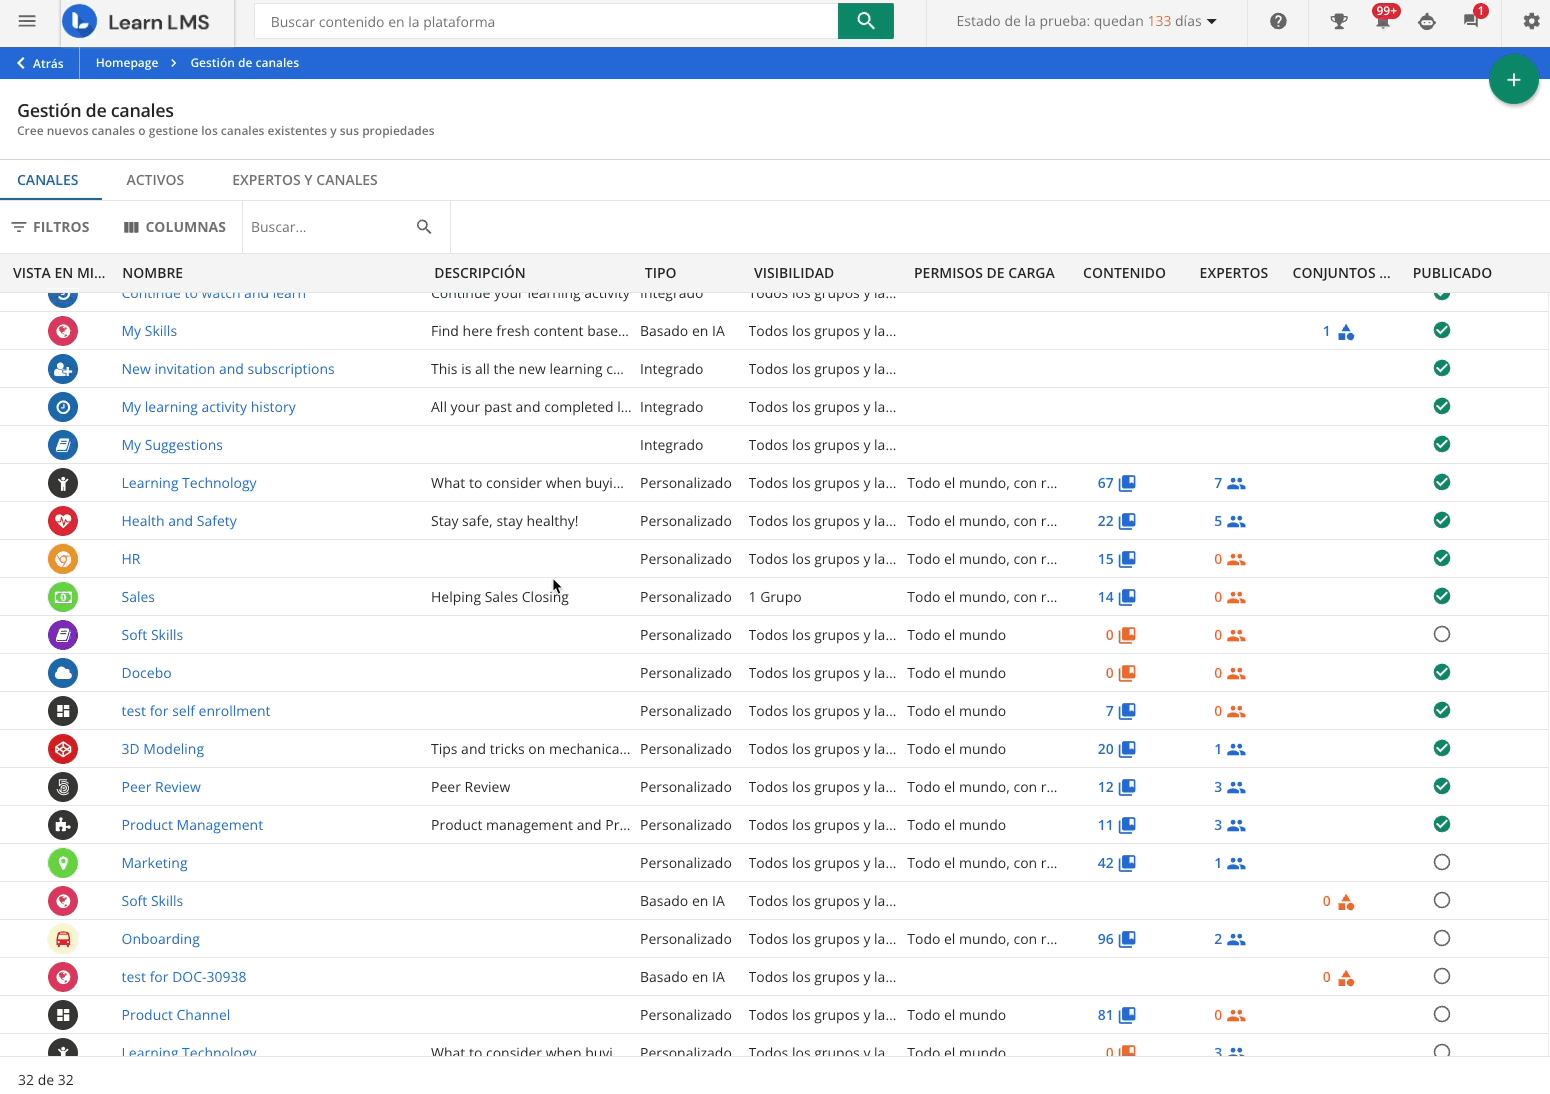Open the My Skills channel link
1550x1094 pixels.
(x=149, y=331)
